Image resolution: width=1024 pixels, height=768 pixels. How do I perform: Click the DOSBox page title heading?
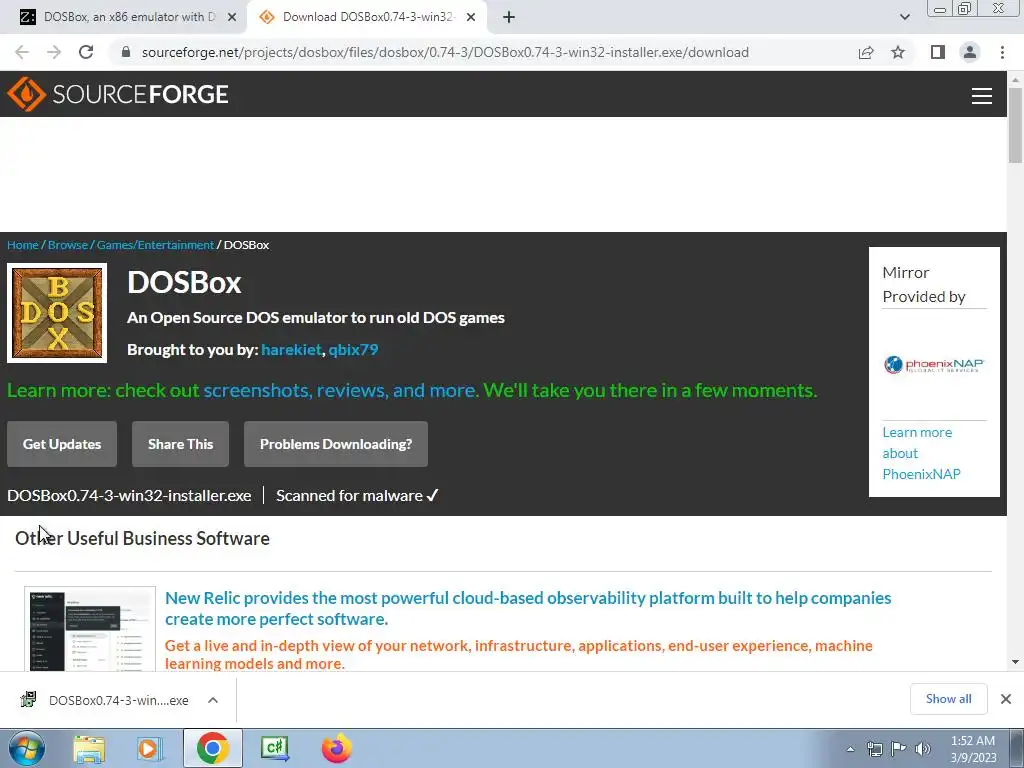[184, 282]
